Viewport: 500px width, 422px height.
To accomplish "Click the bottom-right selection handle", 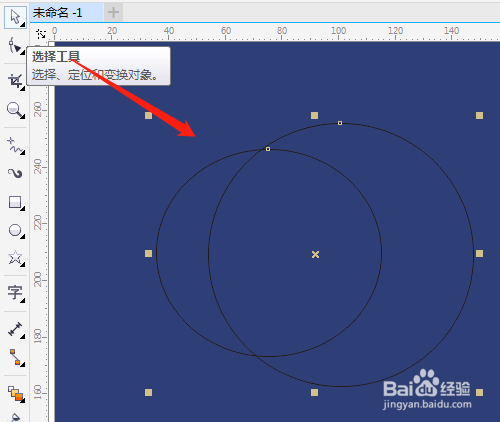I will (479, 392).
